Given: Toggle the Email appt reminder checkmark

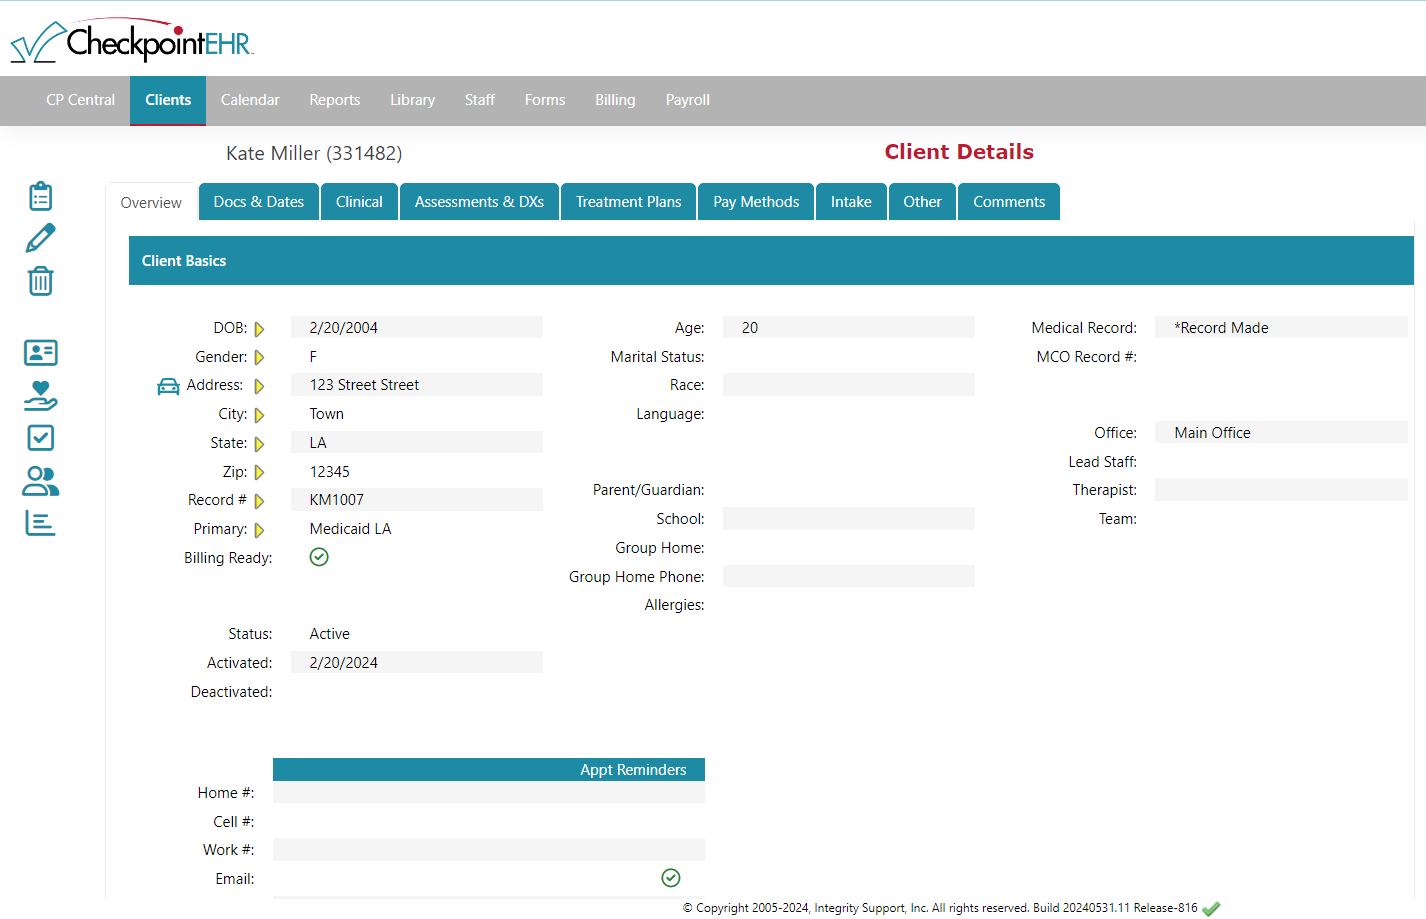Looking at the screenshot, I should click(670, 877).
